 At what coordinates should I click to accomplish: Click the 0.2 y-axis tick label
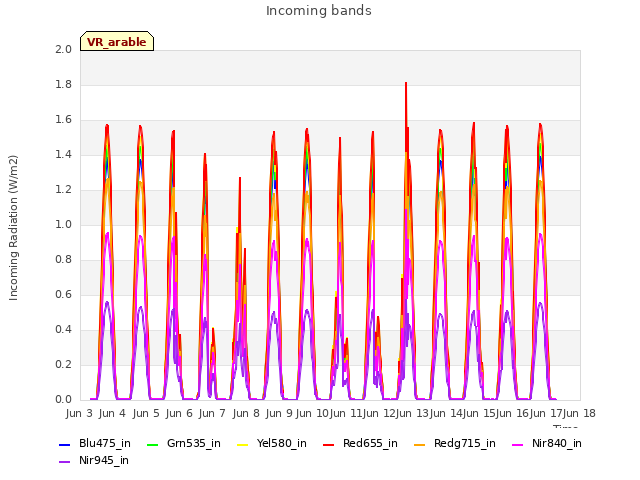63,364
